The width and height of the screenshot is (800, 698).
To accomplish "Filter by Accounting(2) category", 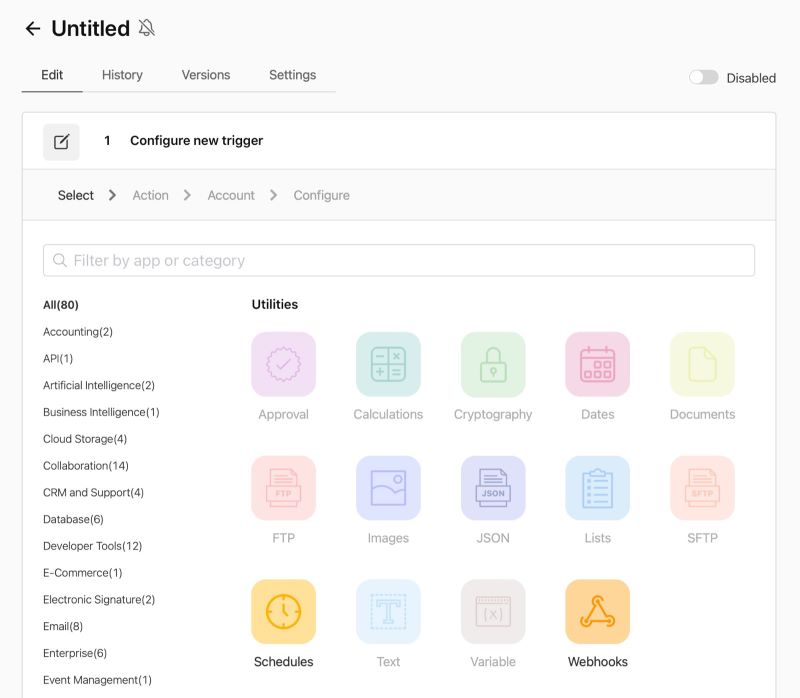I will (x=78, y=332).
